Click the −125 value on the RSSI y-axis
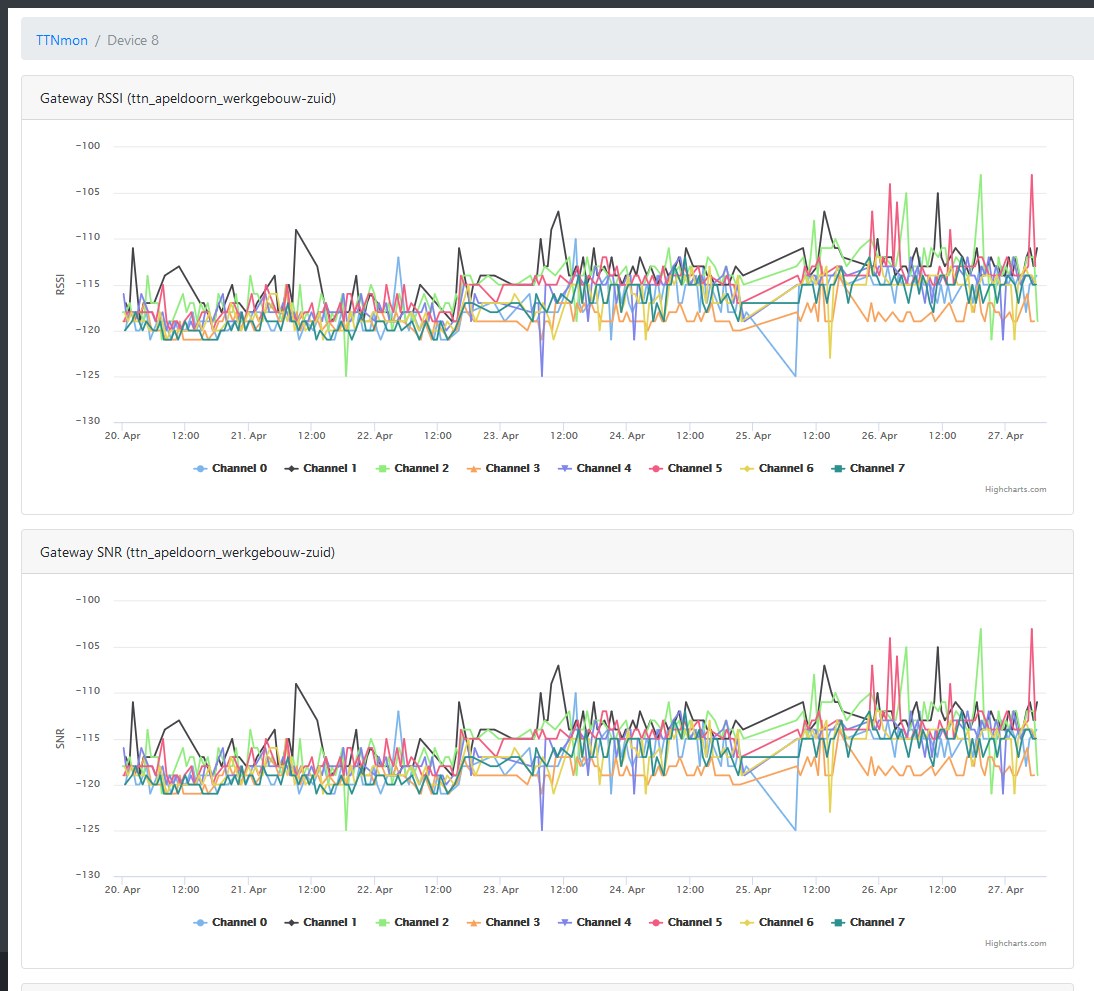The height and width of the screenshot is (991, 1094). (x=88, y=375)
